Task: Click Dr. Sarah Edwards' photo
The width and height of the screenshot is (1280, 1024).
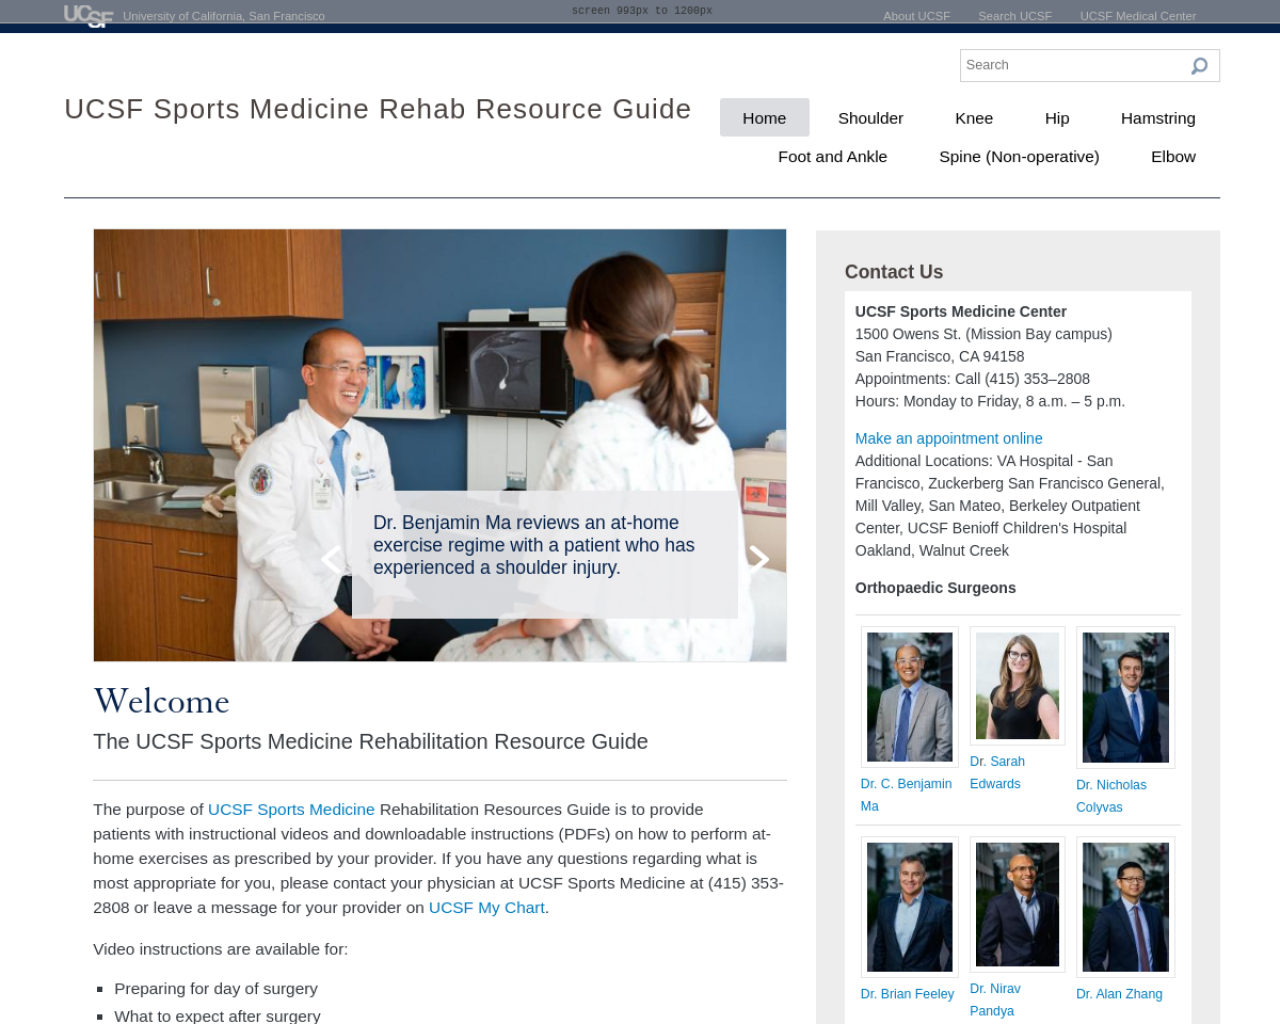Action: click(1017, 686)
